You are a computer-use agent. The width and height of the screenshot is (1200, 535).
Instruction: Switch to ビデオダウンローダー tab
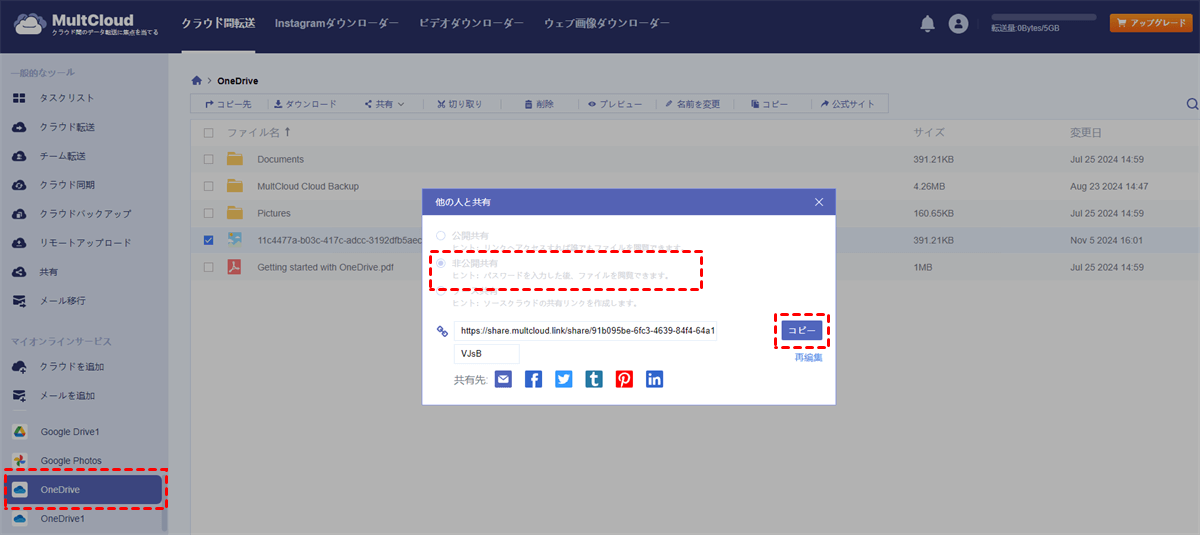471,22
